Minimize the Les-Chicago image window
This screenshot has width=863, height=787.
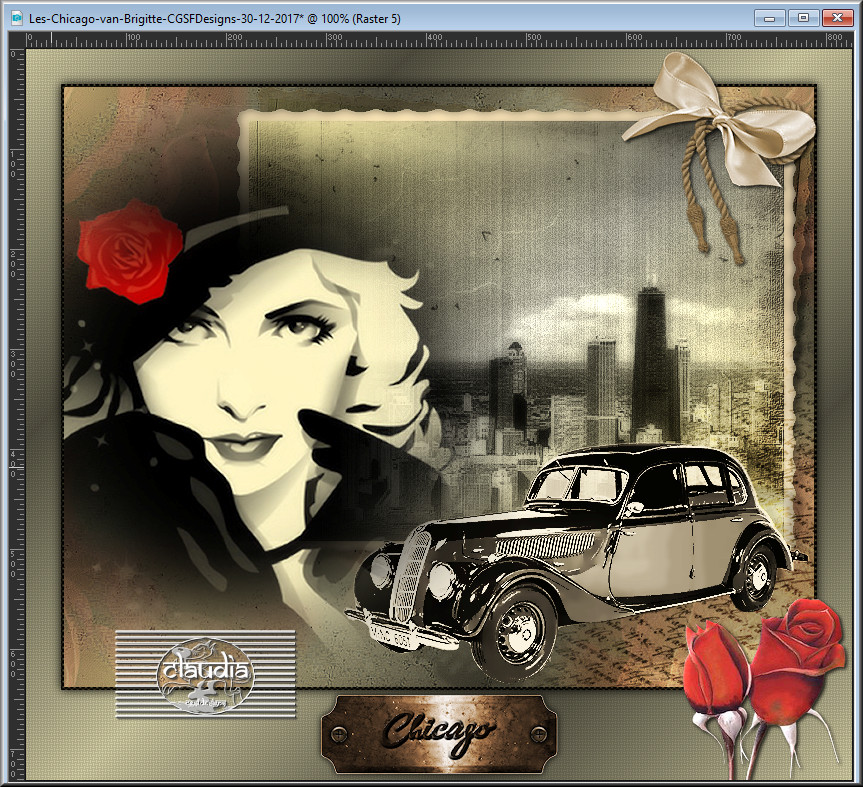769,18
